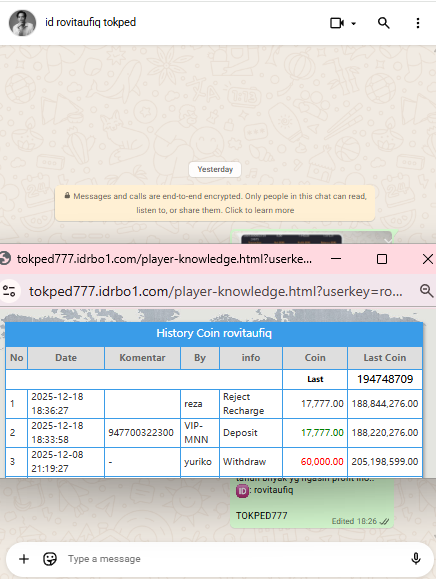Click date cell 2025-12-18 18:33:58
The height and width of the screenshot is (579, 436).
click(x=66, y=433)
